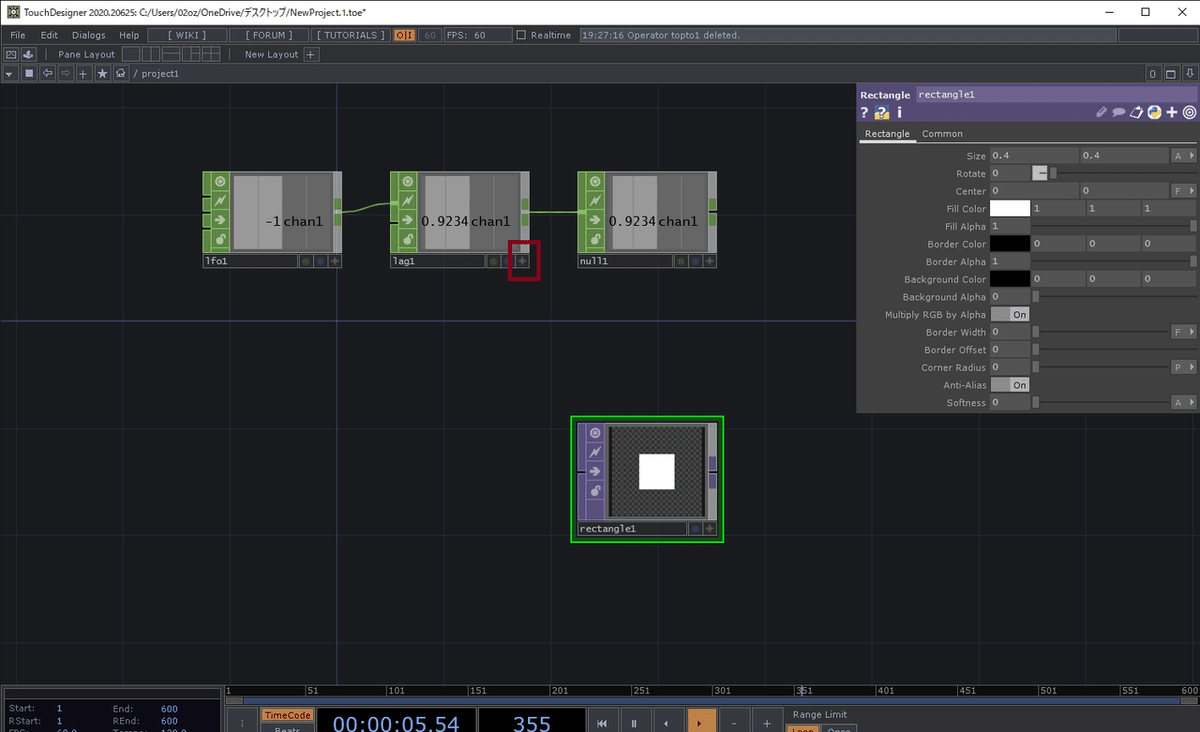Expand Softness unit menu 'A'

tap(1184, 402)
